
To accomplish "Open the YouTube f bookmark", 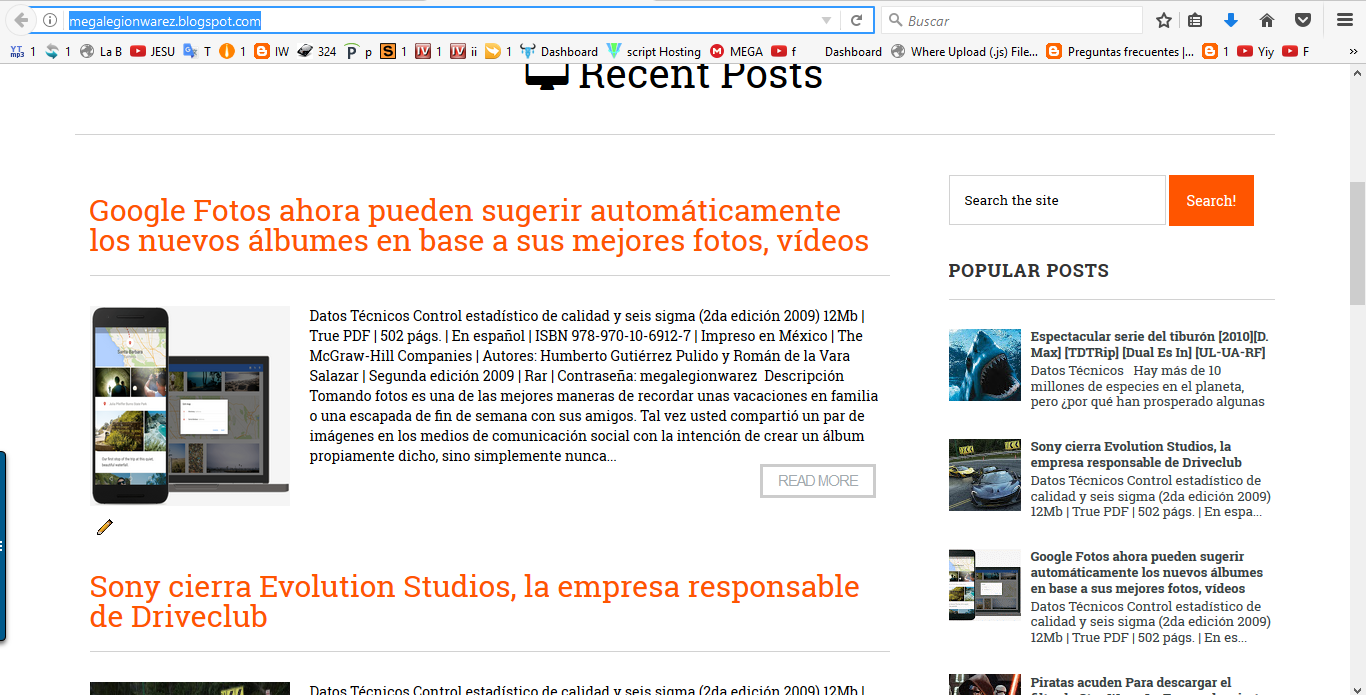I will [x=784, y=51].
